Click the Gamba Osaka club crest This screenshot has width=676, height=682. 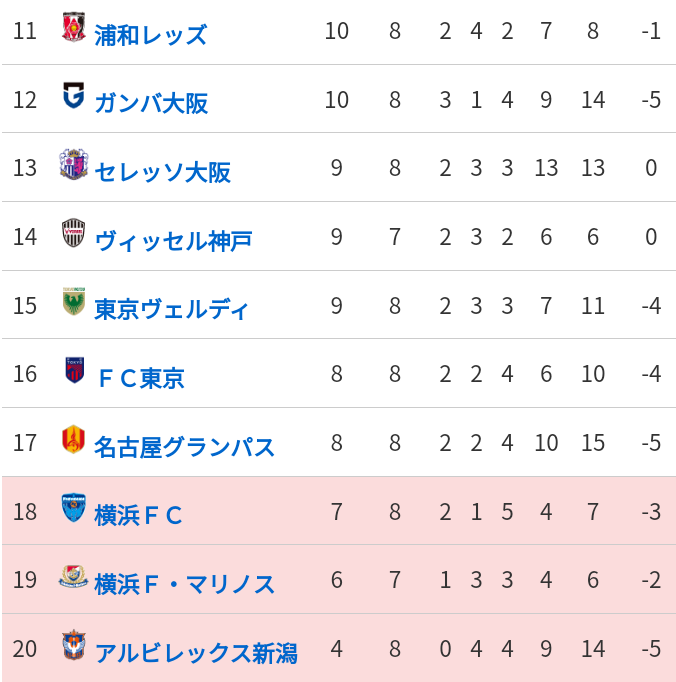pyautogui.click(x=74, y=95)
